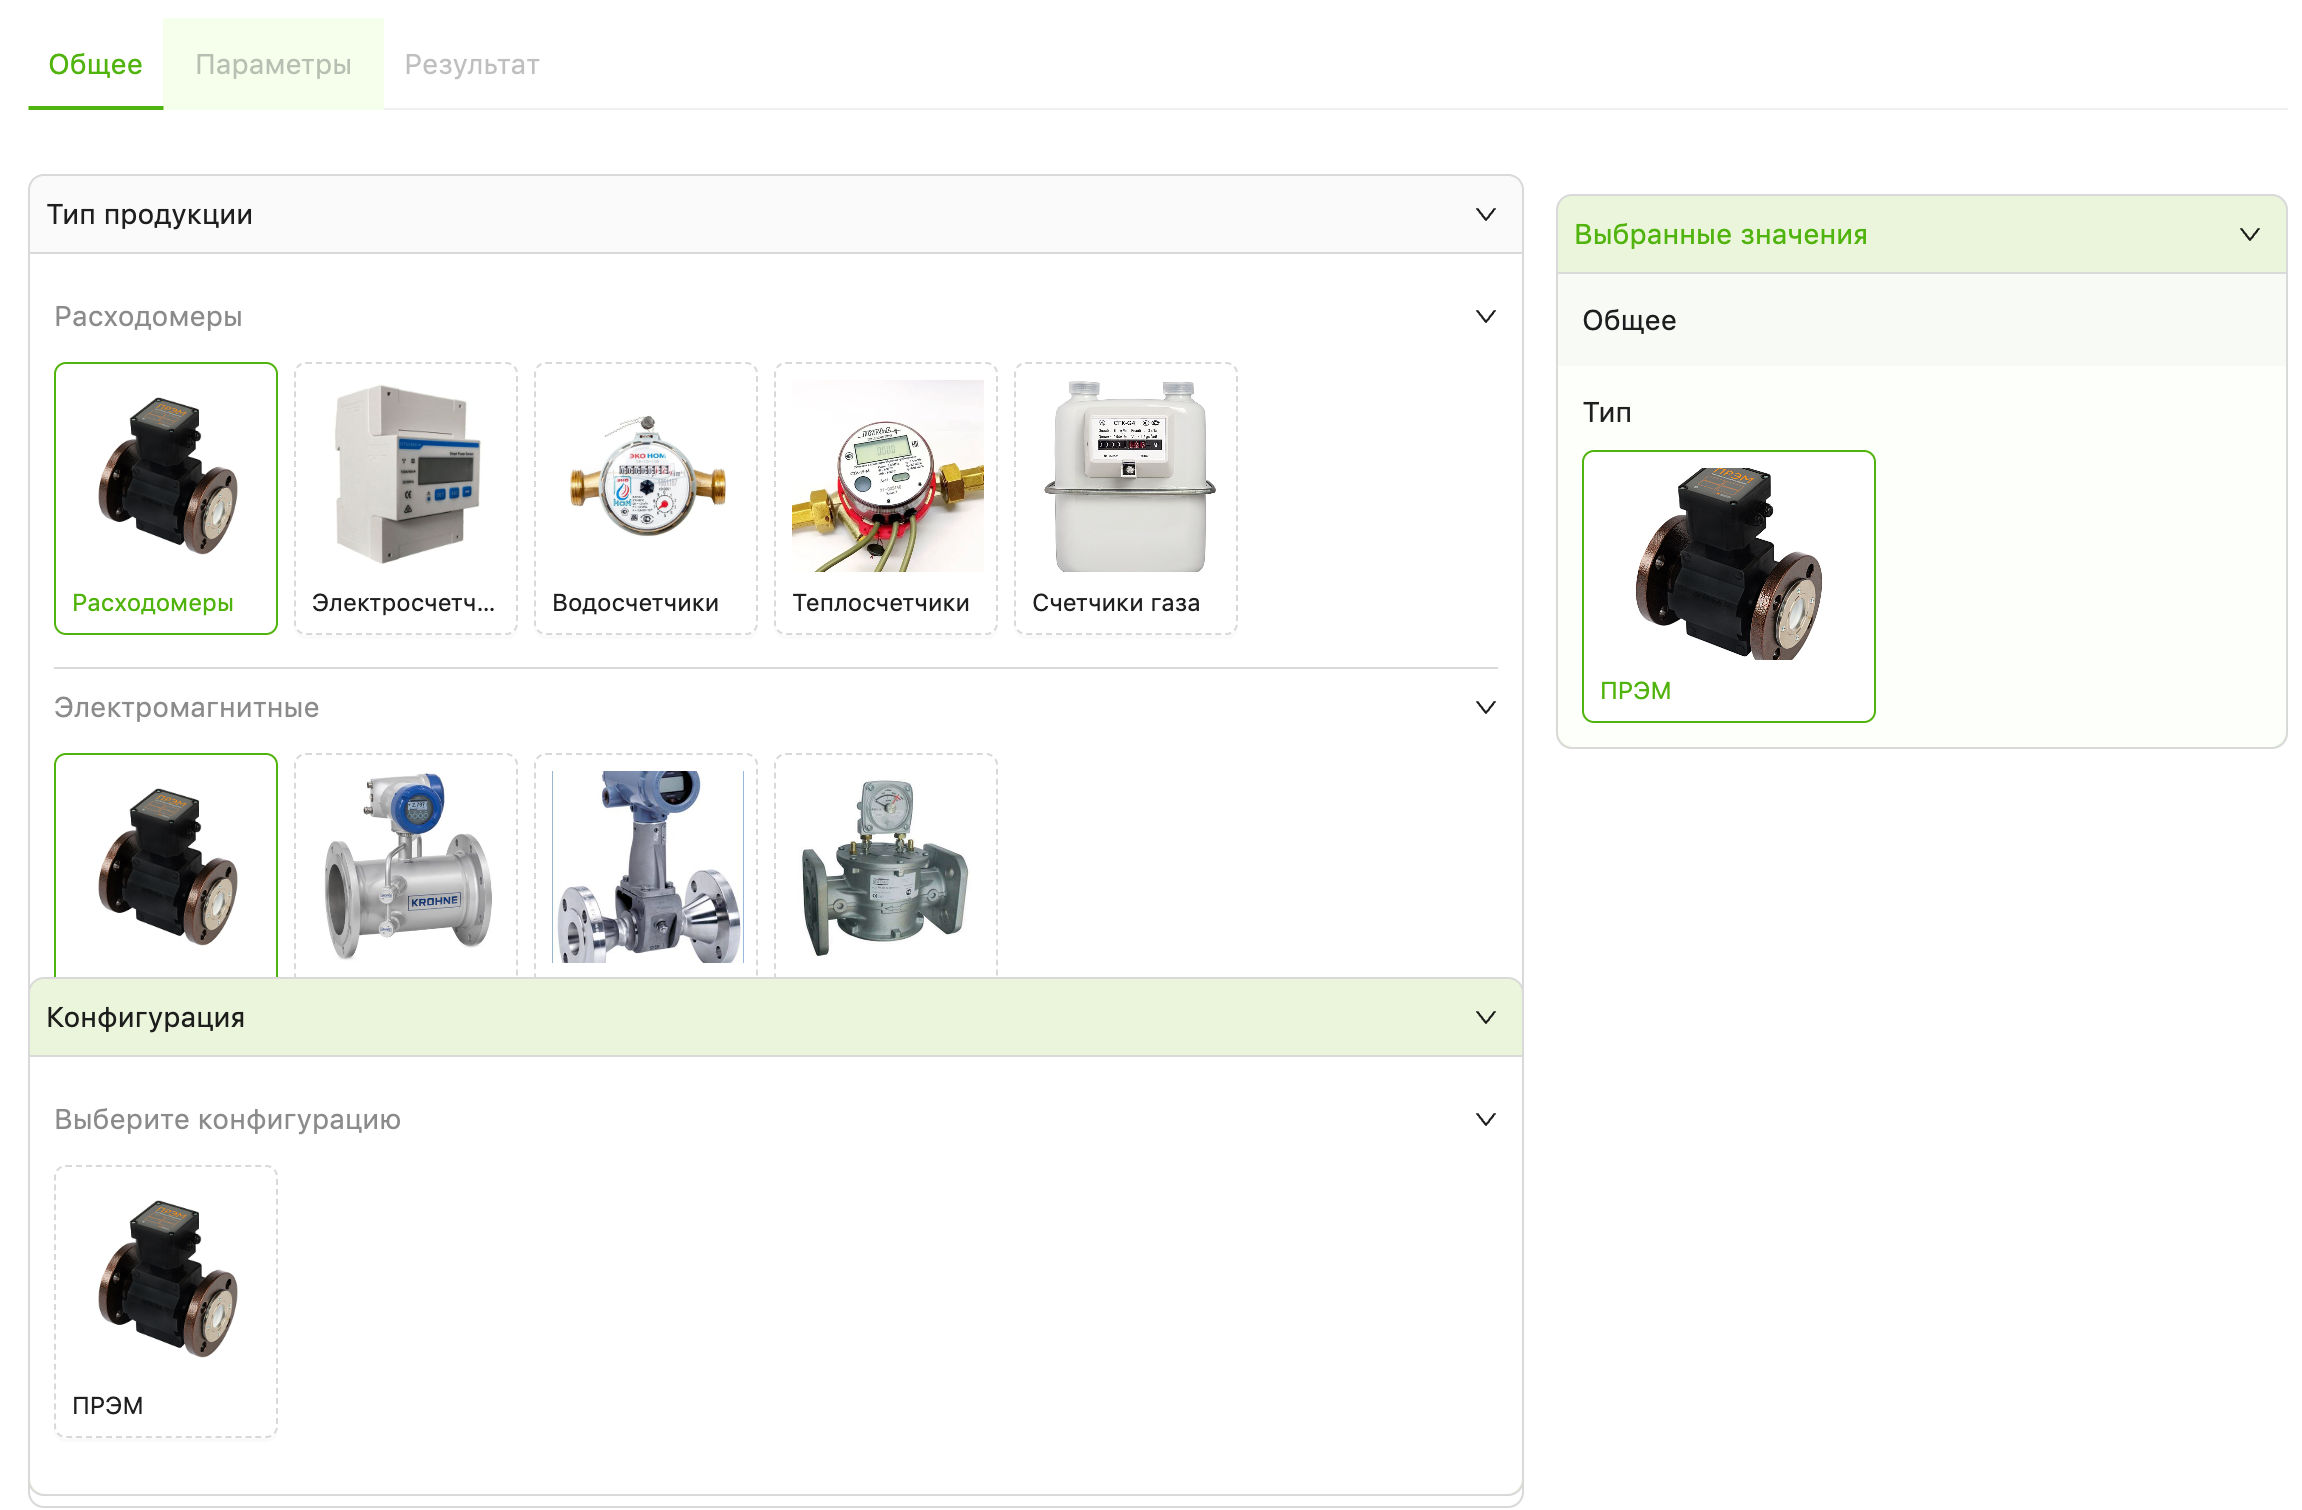The image size is (2302, 1510).
Task: Click the gray Расходомеры section title
Action: click(x=148, y=317)
